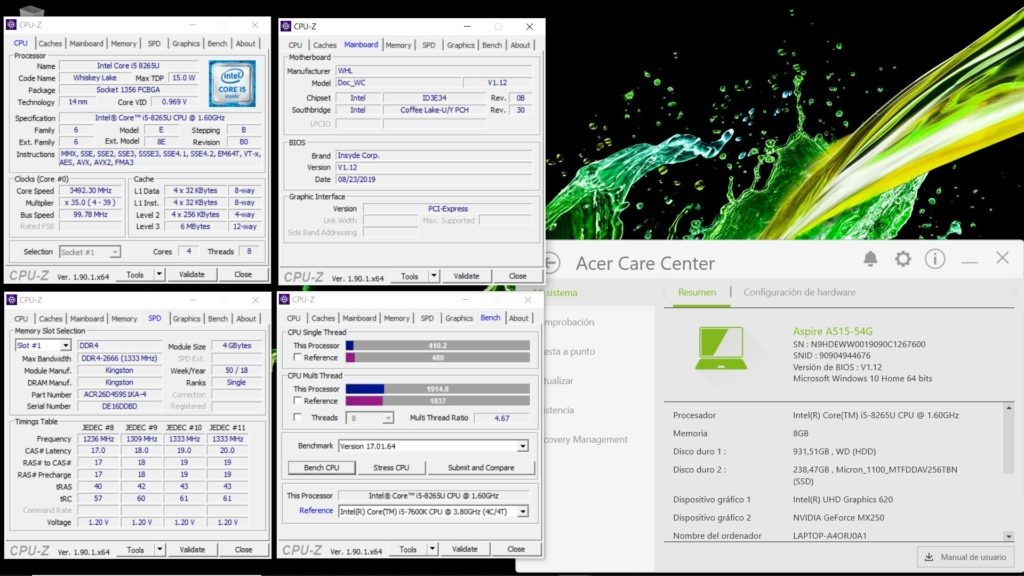
Task: Click multi thread Reference score bar
Action: point(438,400)
